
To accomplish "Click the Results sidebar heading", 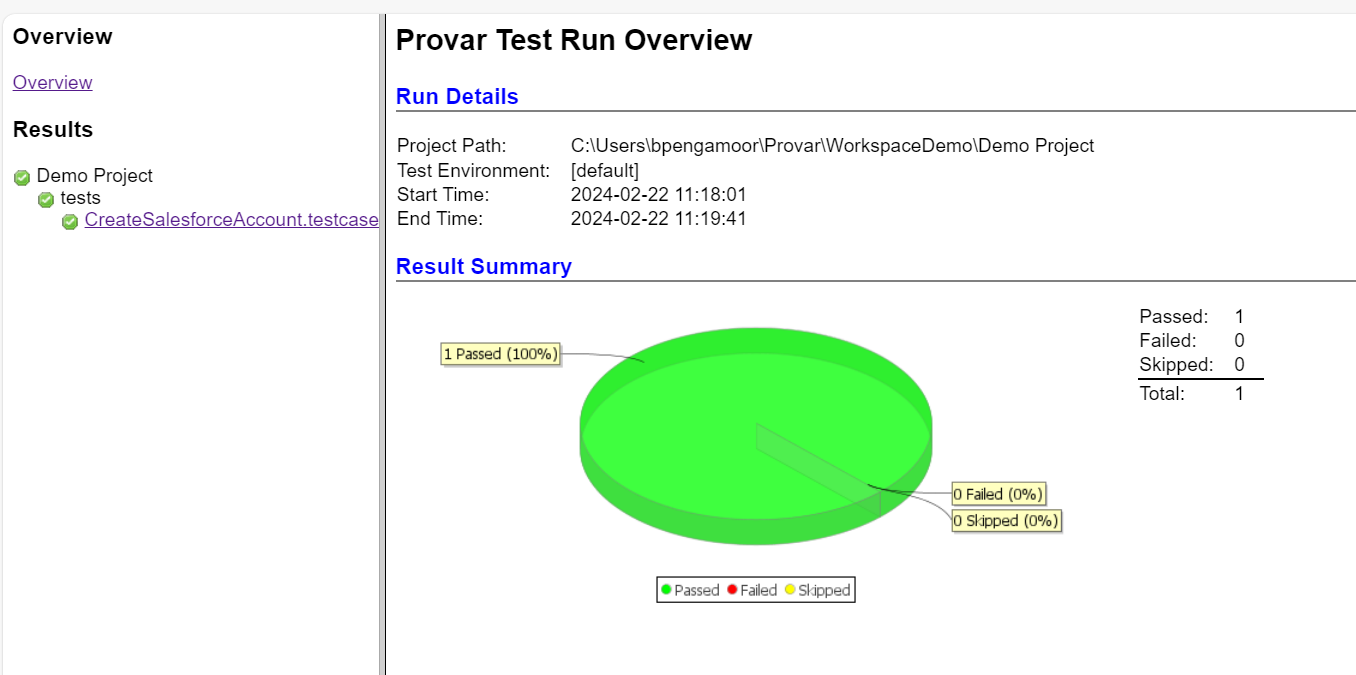I will pos(53,130).
